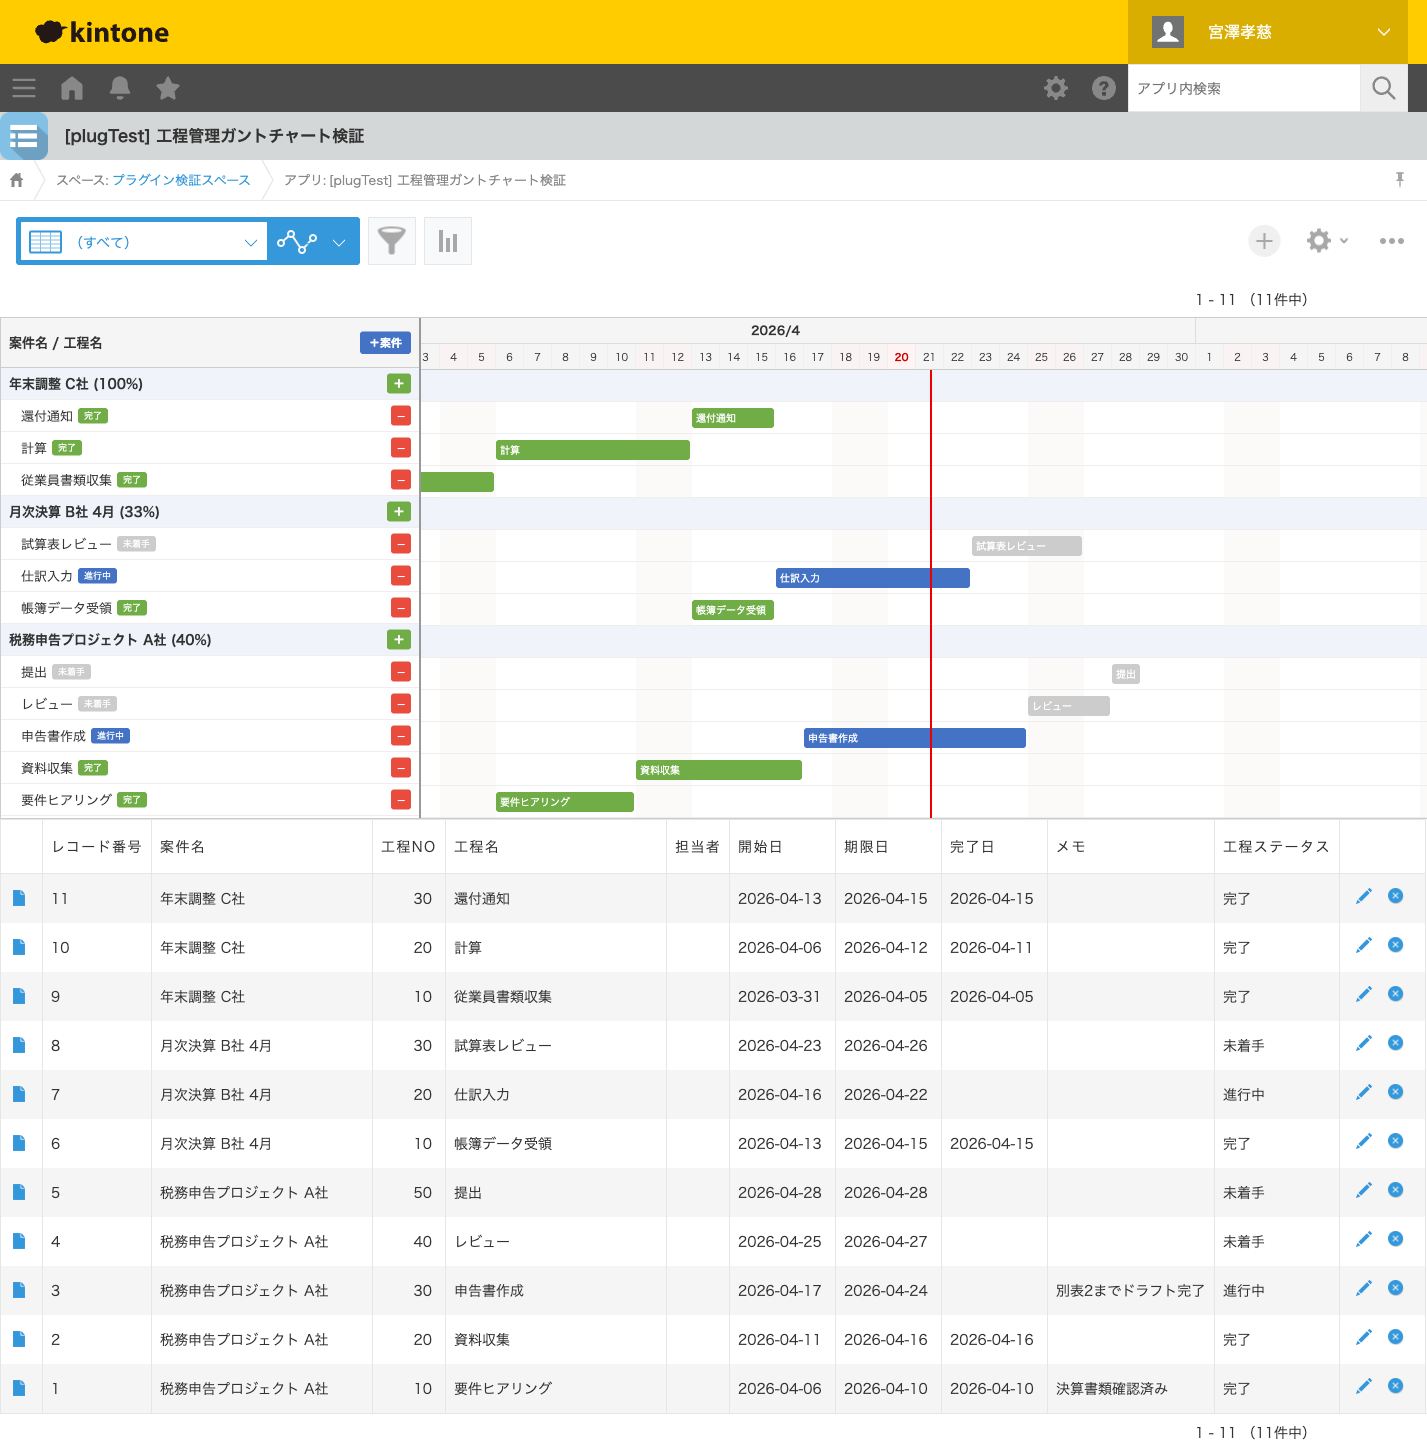
Task: Open the filter funnel icon
Action: [392, 241]
